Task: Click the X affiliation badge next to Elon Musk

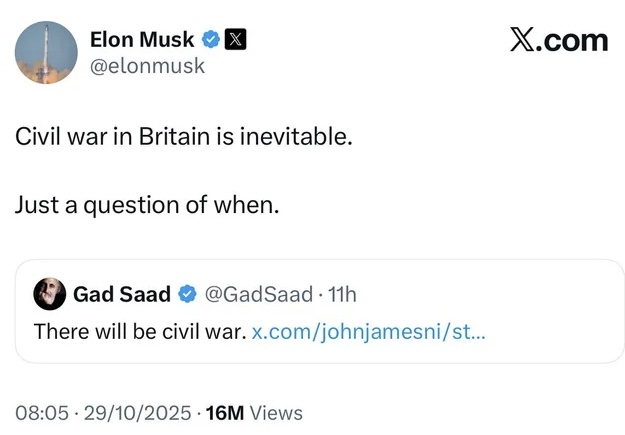Action: [x=234, y=40]
